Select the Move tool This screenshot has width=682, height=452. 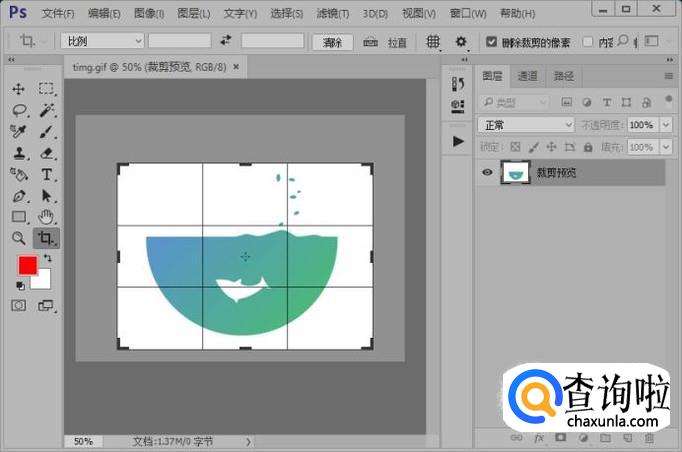point(19,89)
